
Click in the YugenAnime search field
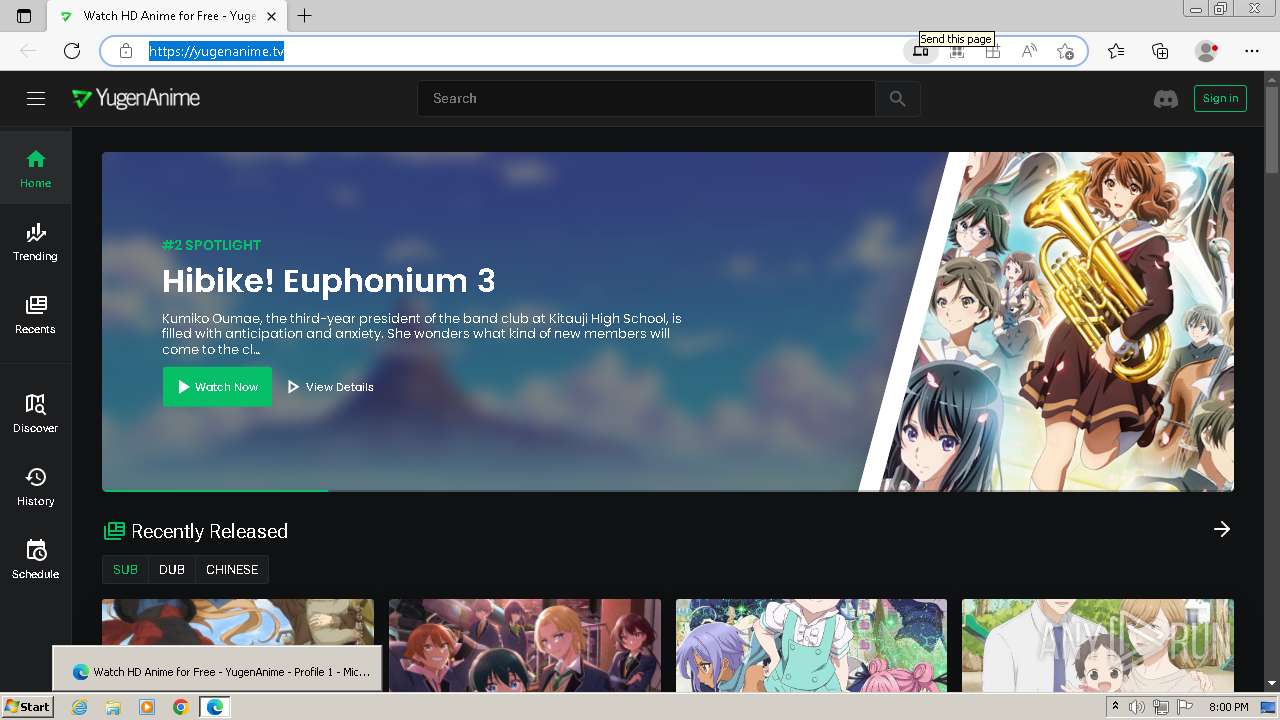(646, 98)
